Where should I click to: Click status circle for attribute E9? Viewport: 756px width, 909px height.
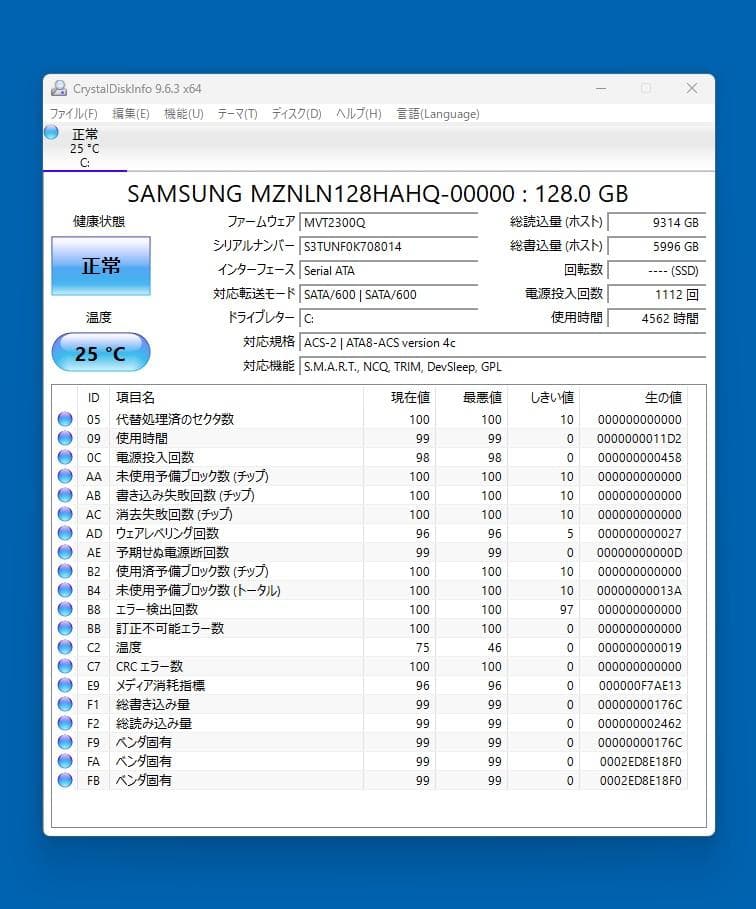pos(65,685)
